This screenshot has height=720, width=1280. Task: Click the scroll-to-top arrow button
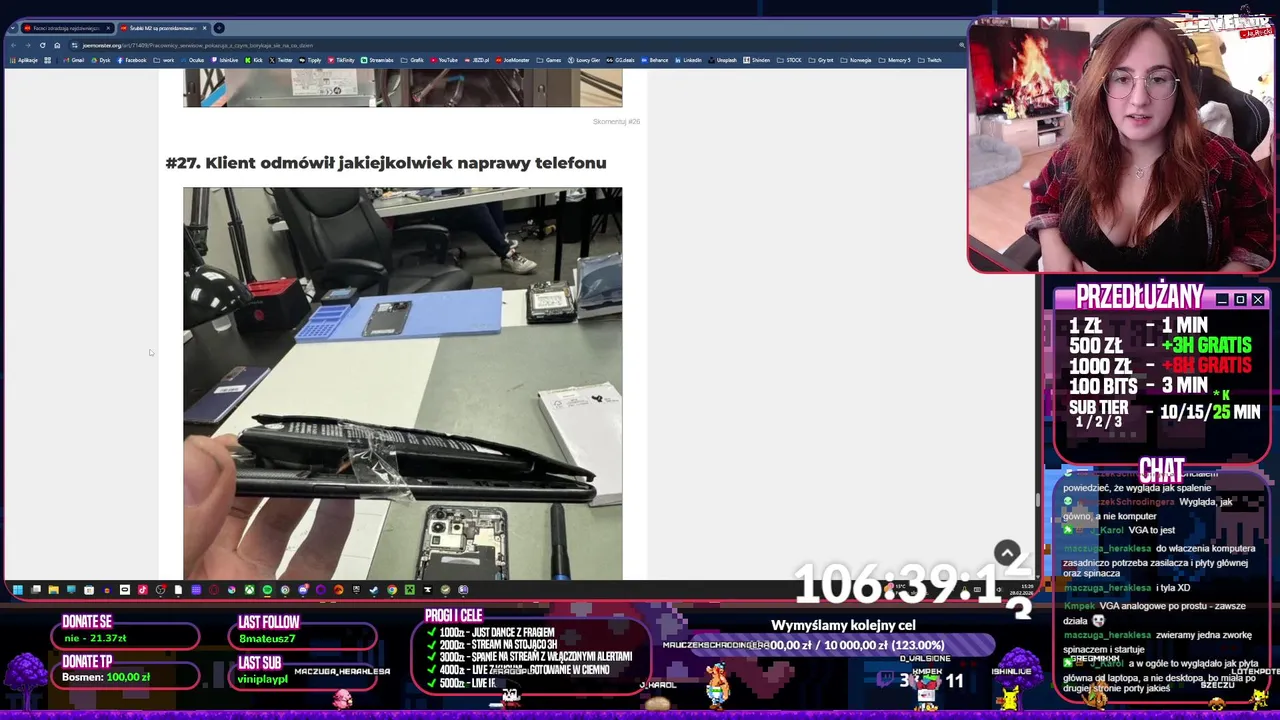click(1007, 552)
